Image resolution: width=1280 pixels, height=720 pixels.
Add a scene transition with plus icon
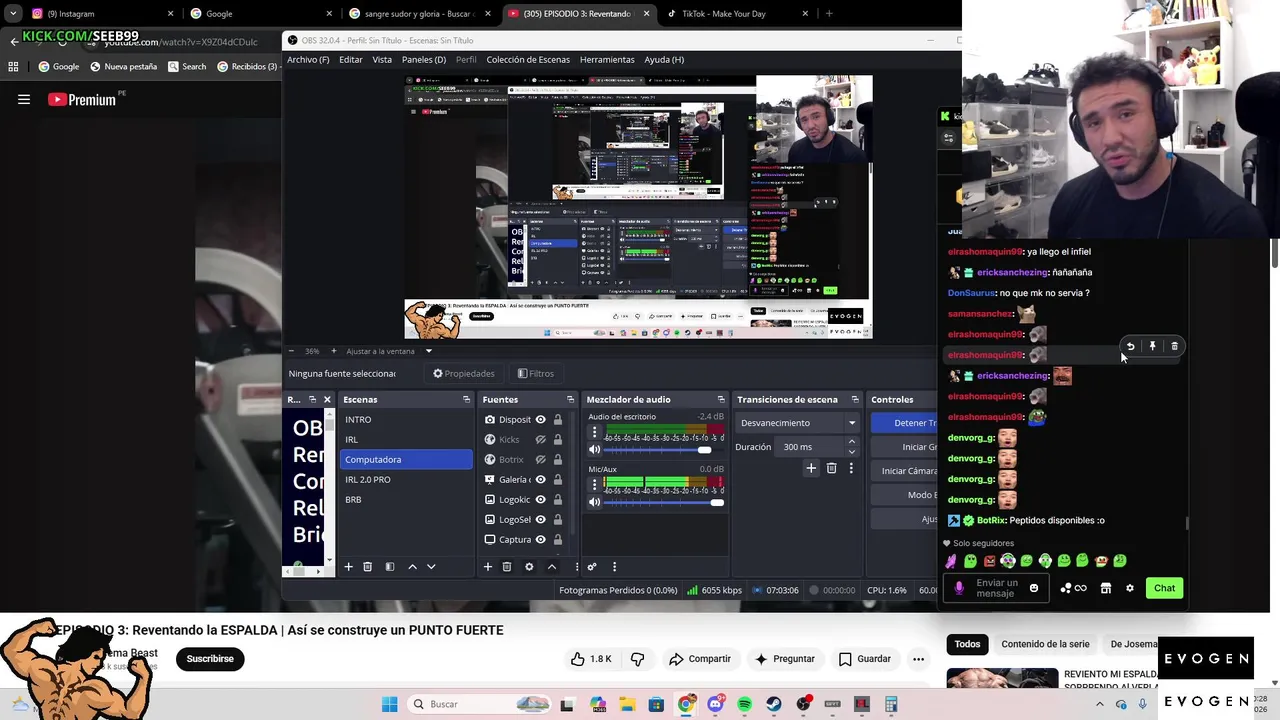[811, 468]
